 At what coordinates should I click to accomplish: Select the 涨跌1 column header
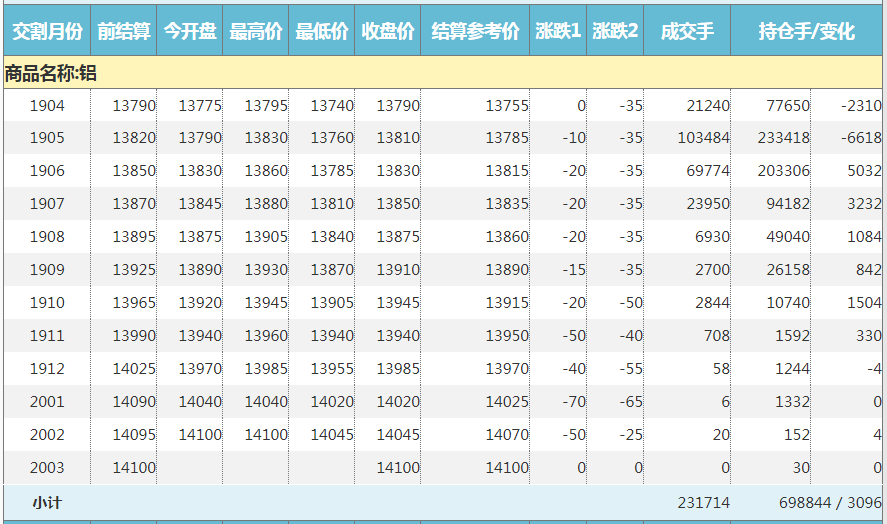(558, 31)
